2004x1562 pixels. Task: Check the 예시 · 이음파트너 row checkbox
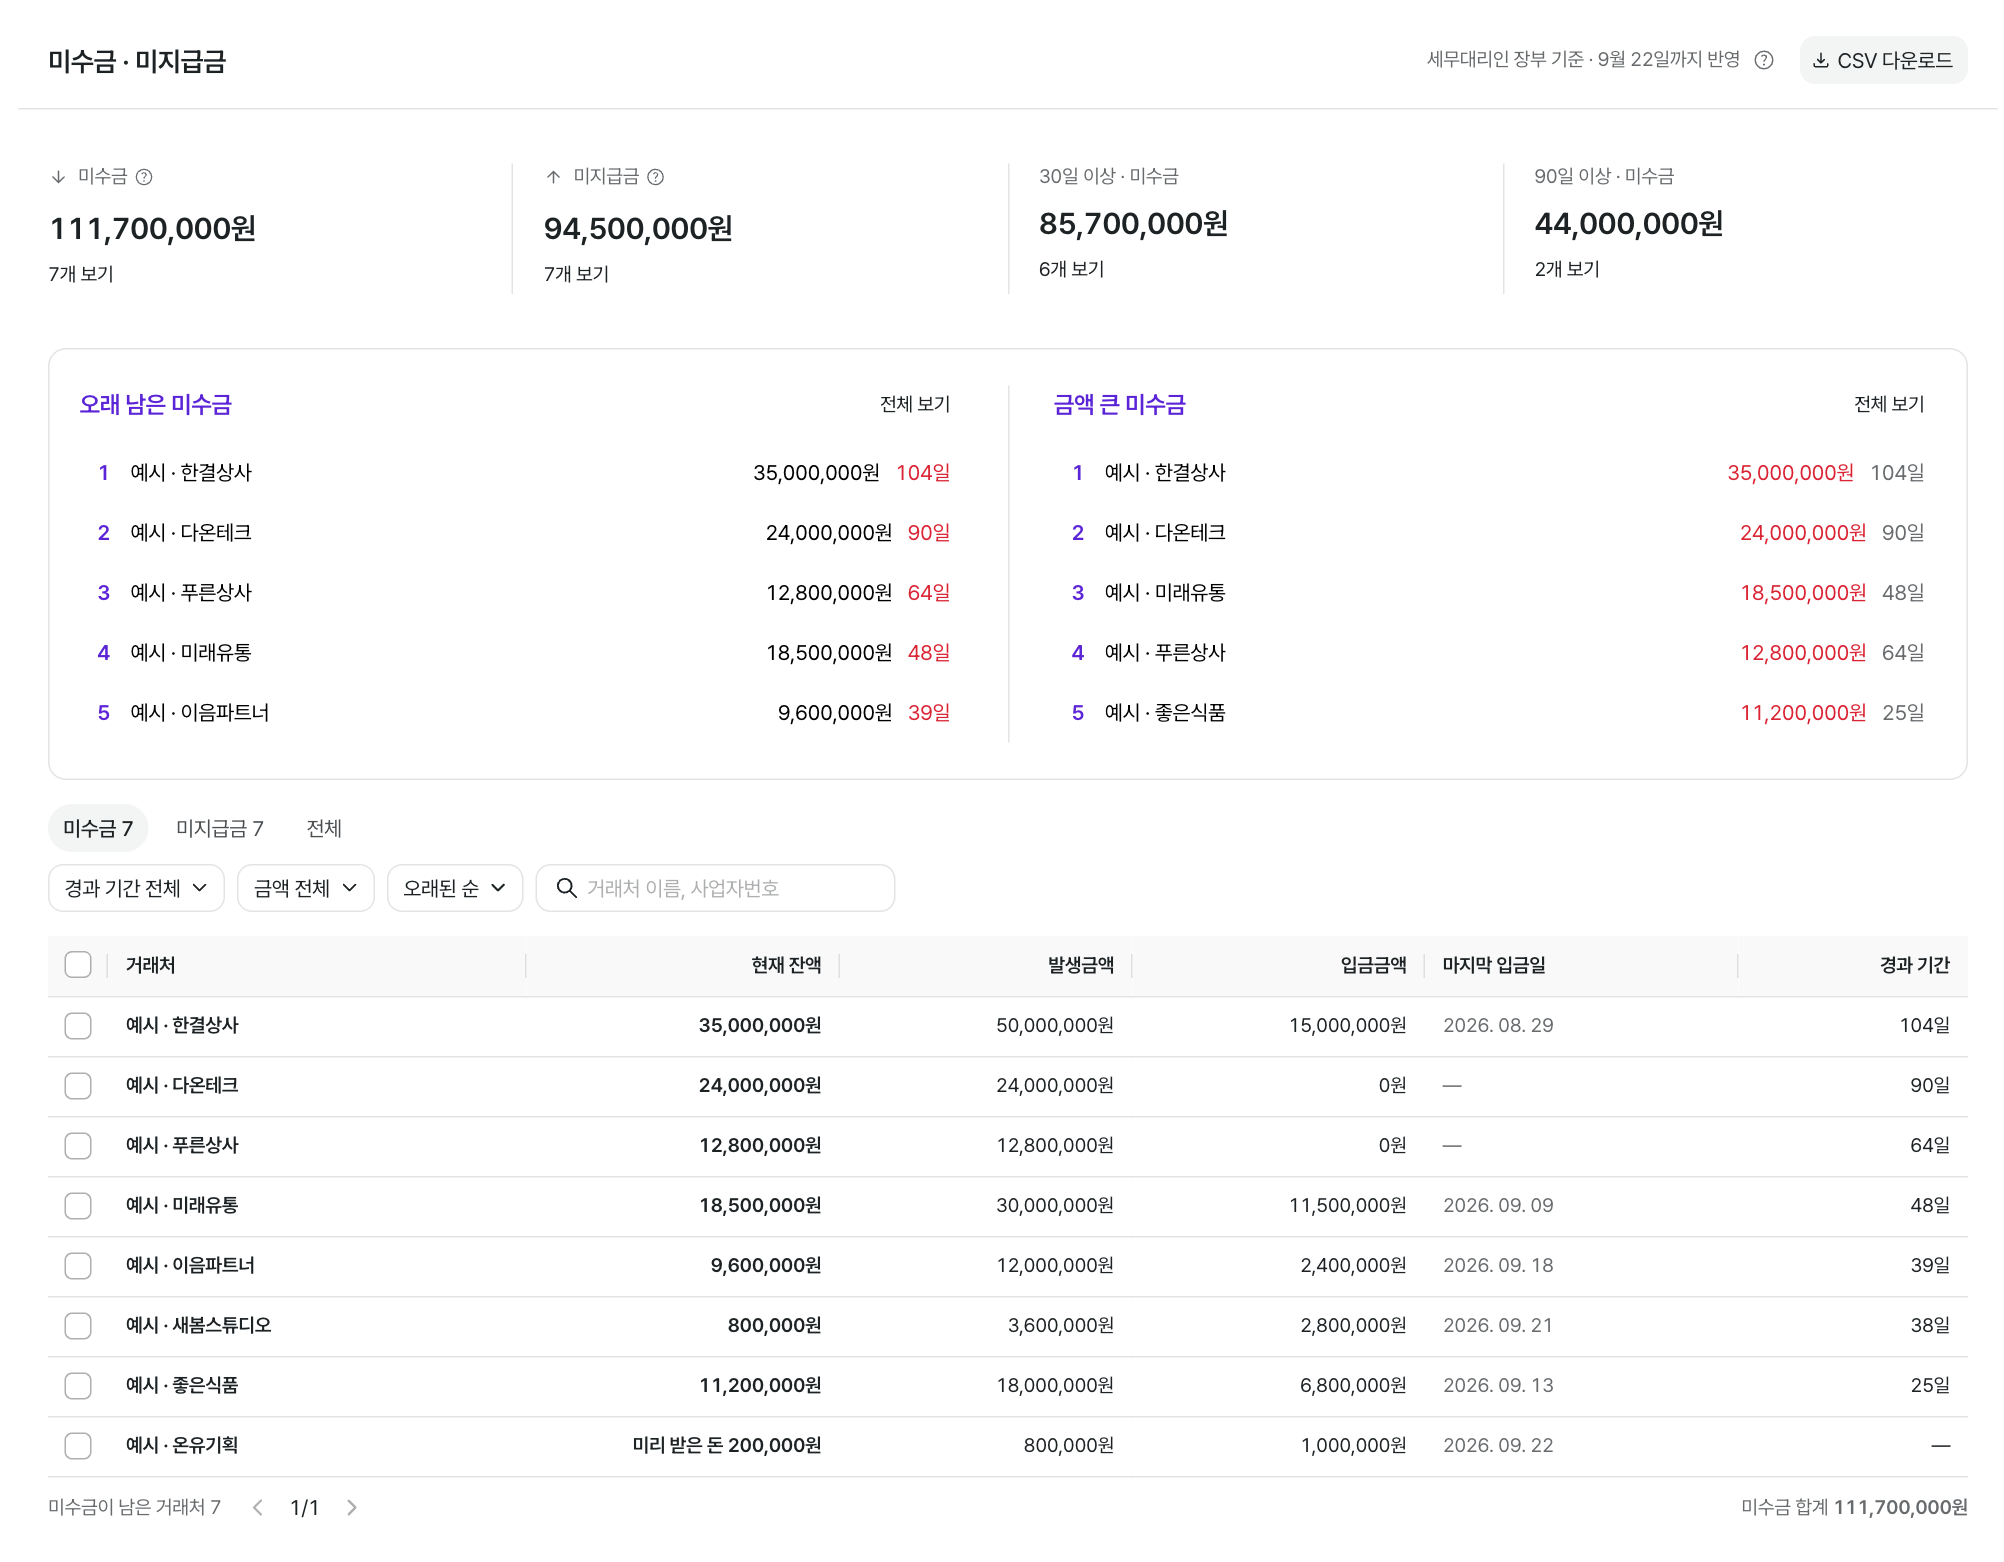point(78,1266)
